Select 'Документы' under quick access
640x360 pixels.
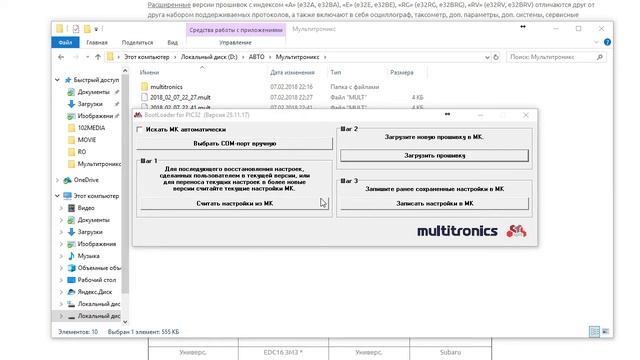[x=93, y=92]
